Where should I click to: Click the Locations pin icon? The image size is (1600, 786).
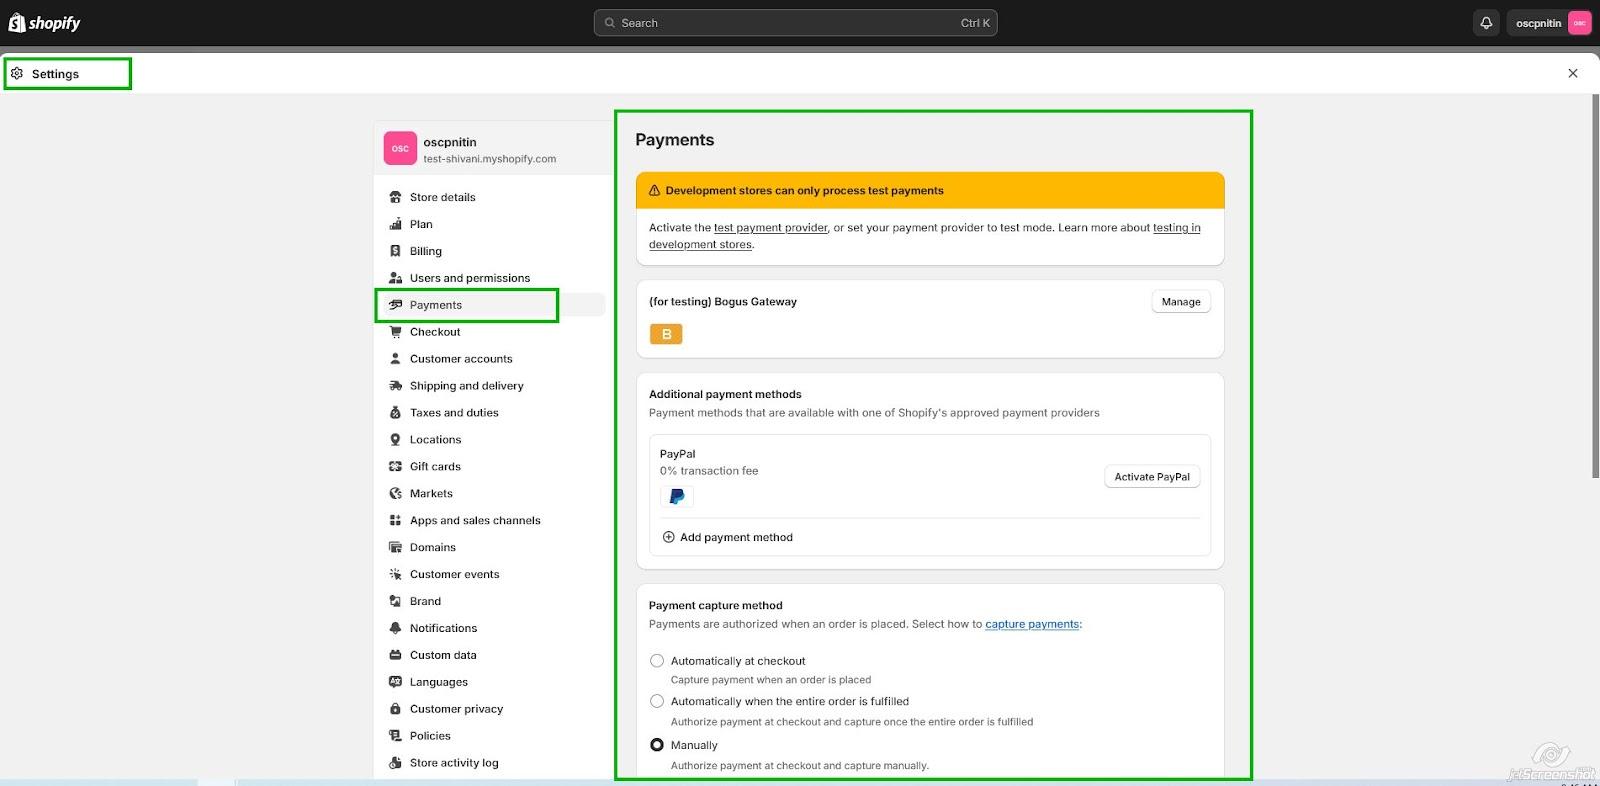point(395,439)
